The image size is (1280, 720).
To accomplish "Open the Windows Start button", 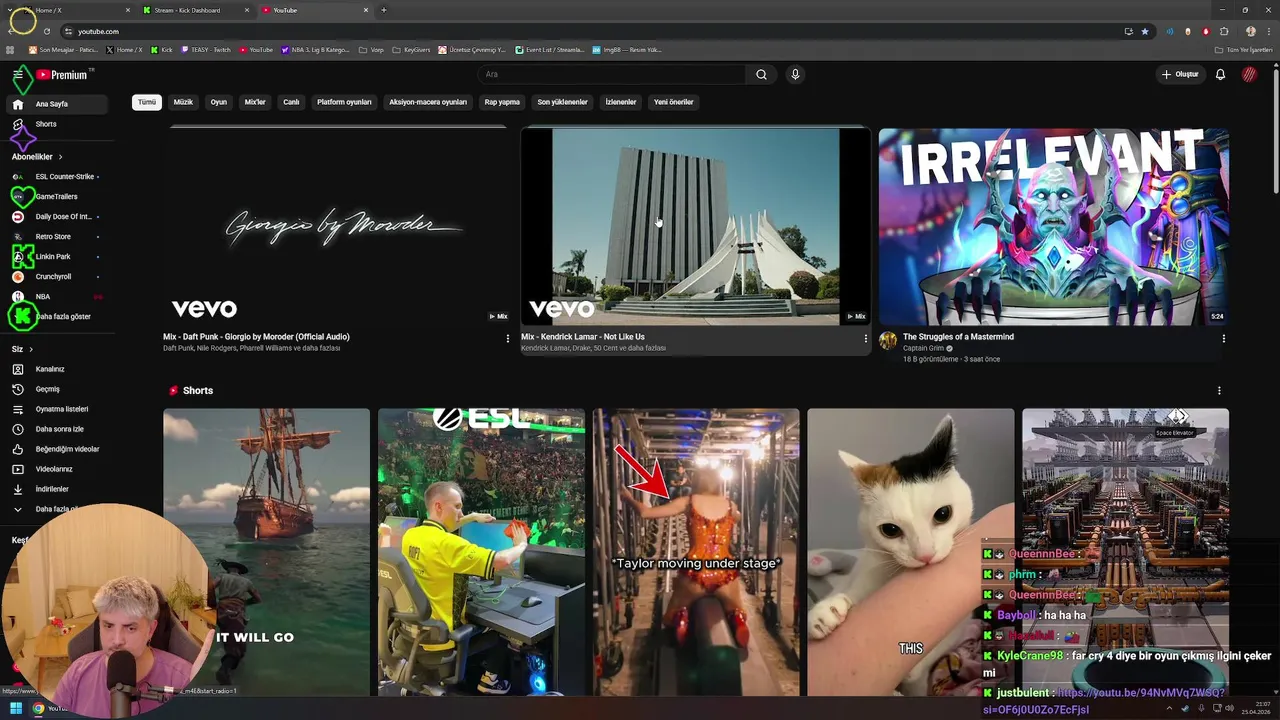I will pyautogui.click(x=16, y=709).
